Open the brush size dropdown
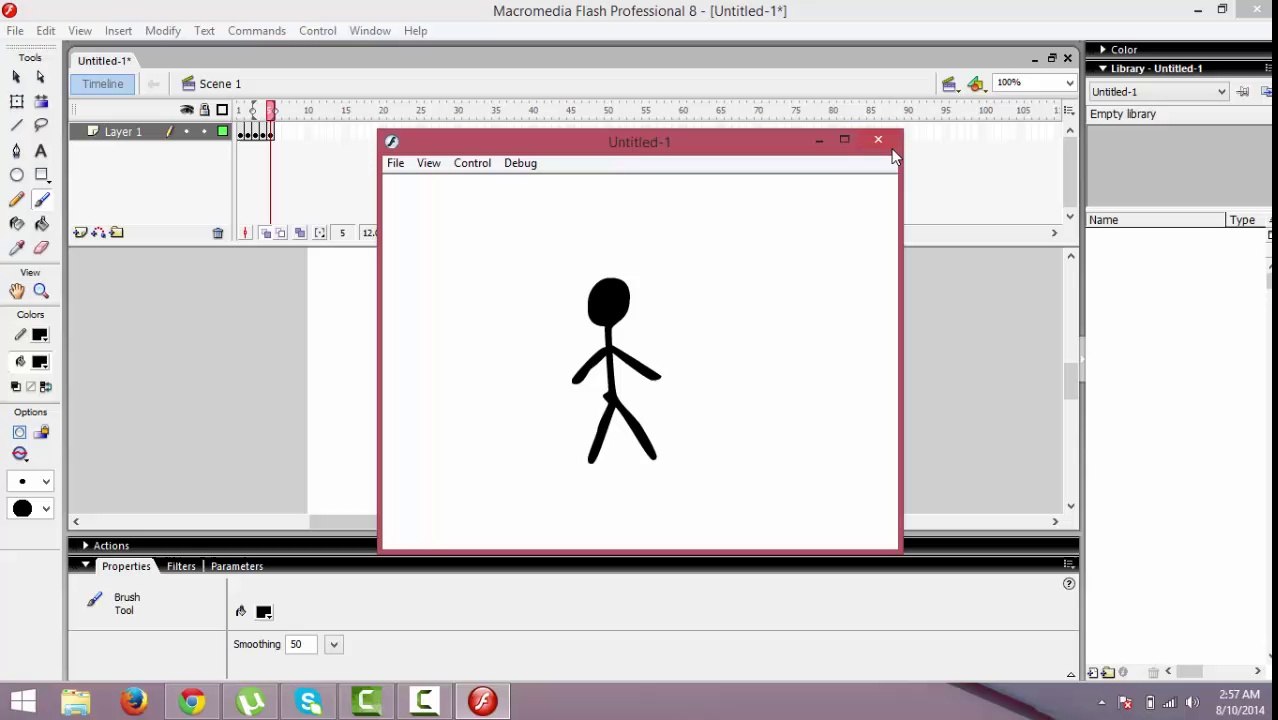The image size is (1278, 720). [x=30, y=482]
